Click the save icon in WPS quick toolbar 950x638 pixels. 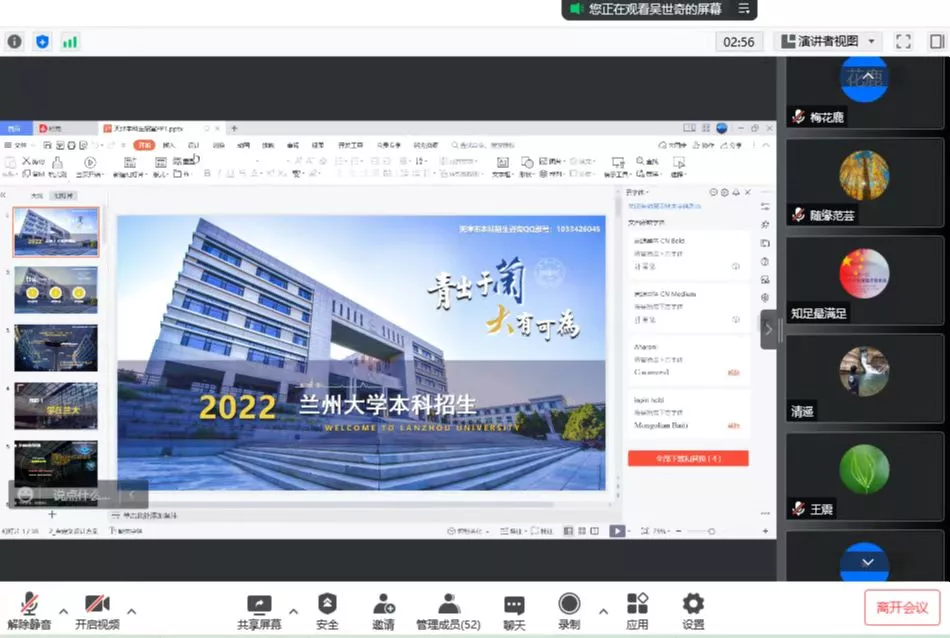(x=47, y=145)
